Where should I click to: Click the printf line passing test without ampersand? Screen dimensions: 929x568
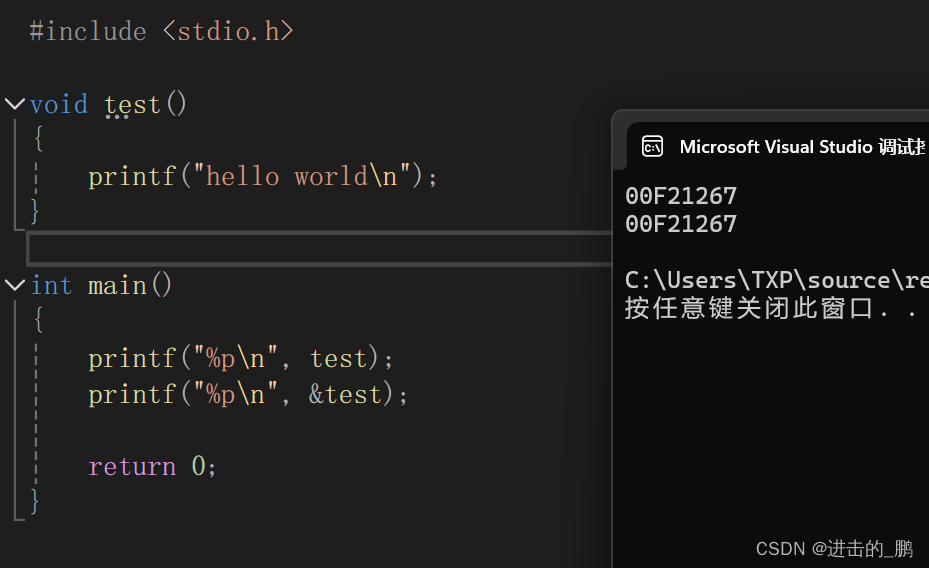(x=241, y=359)
